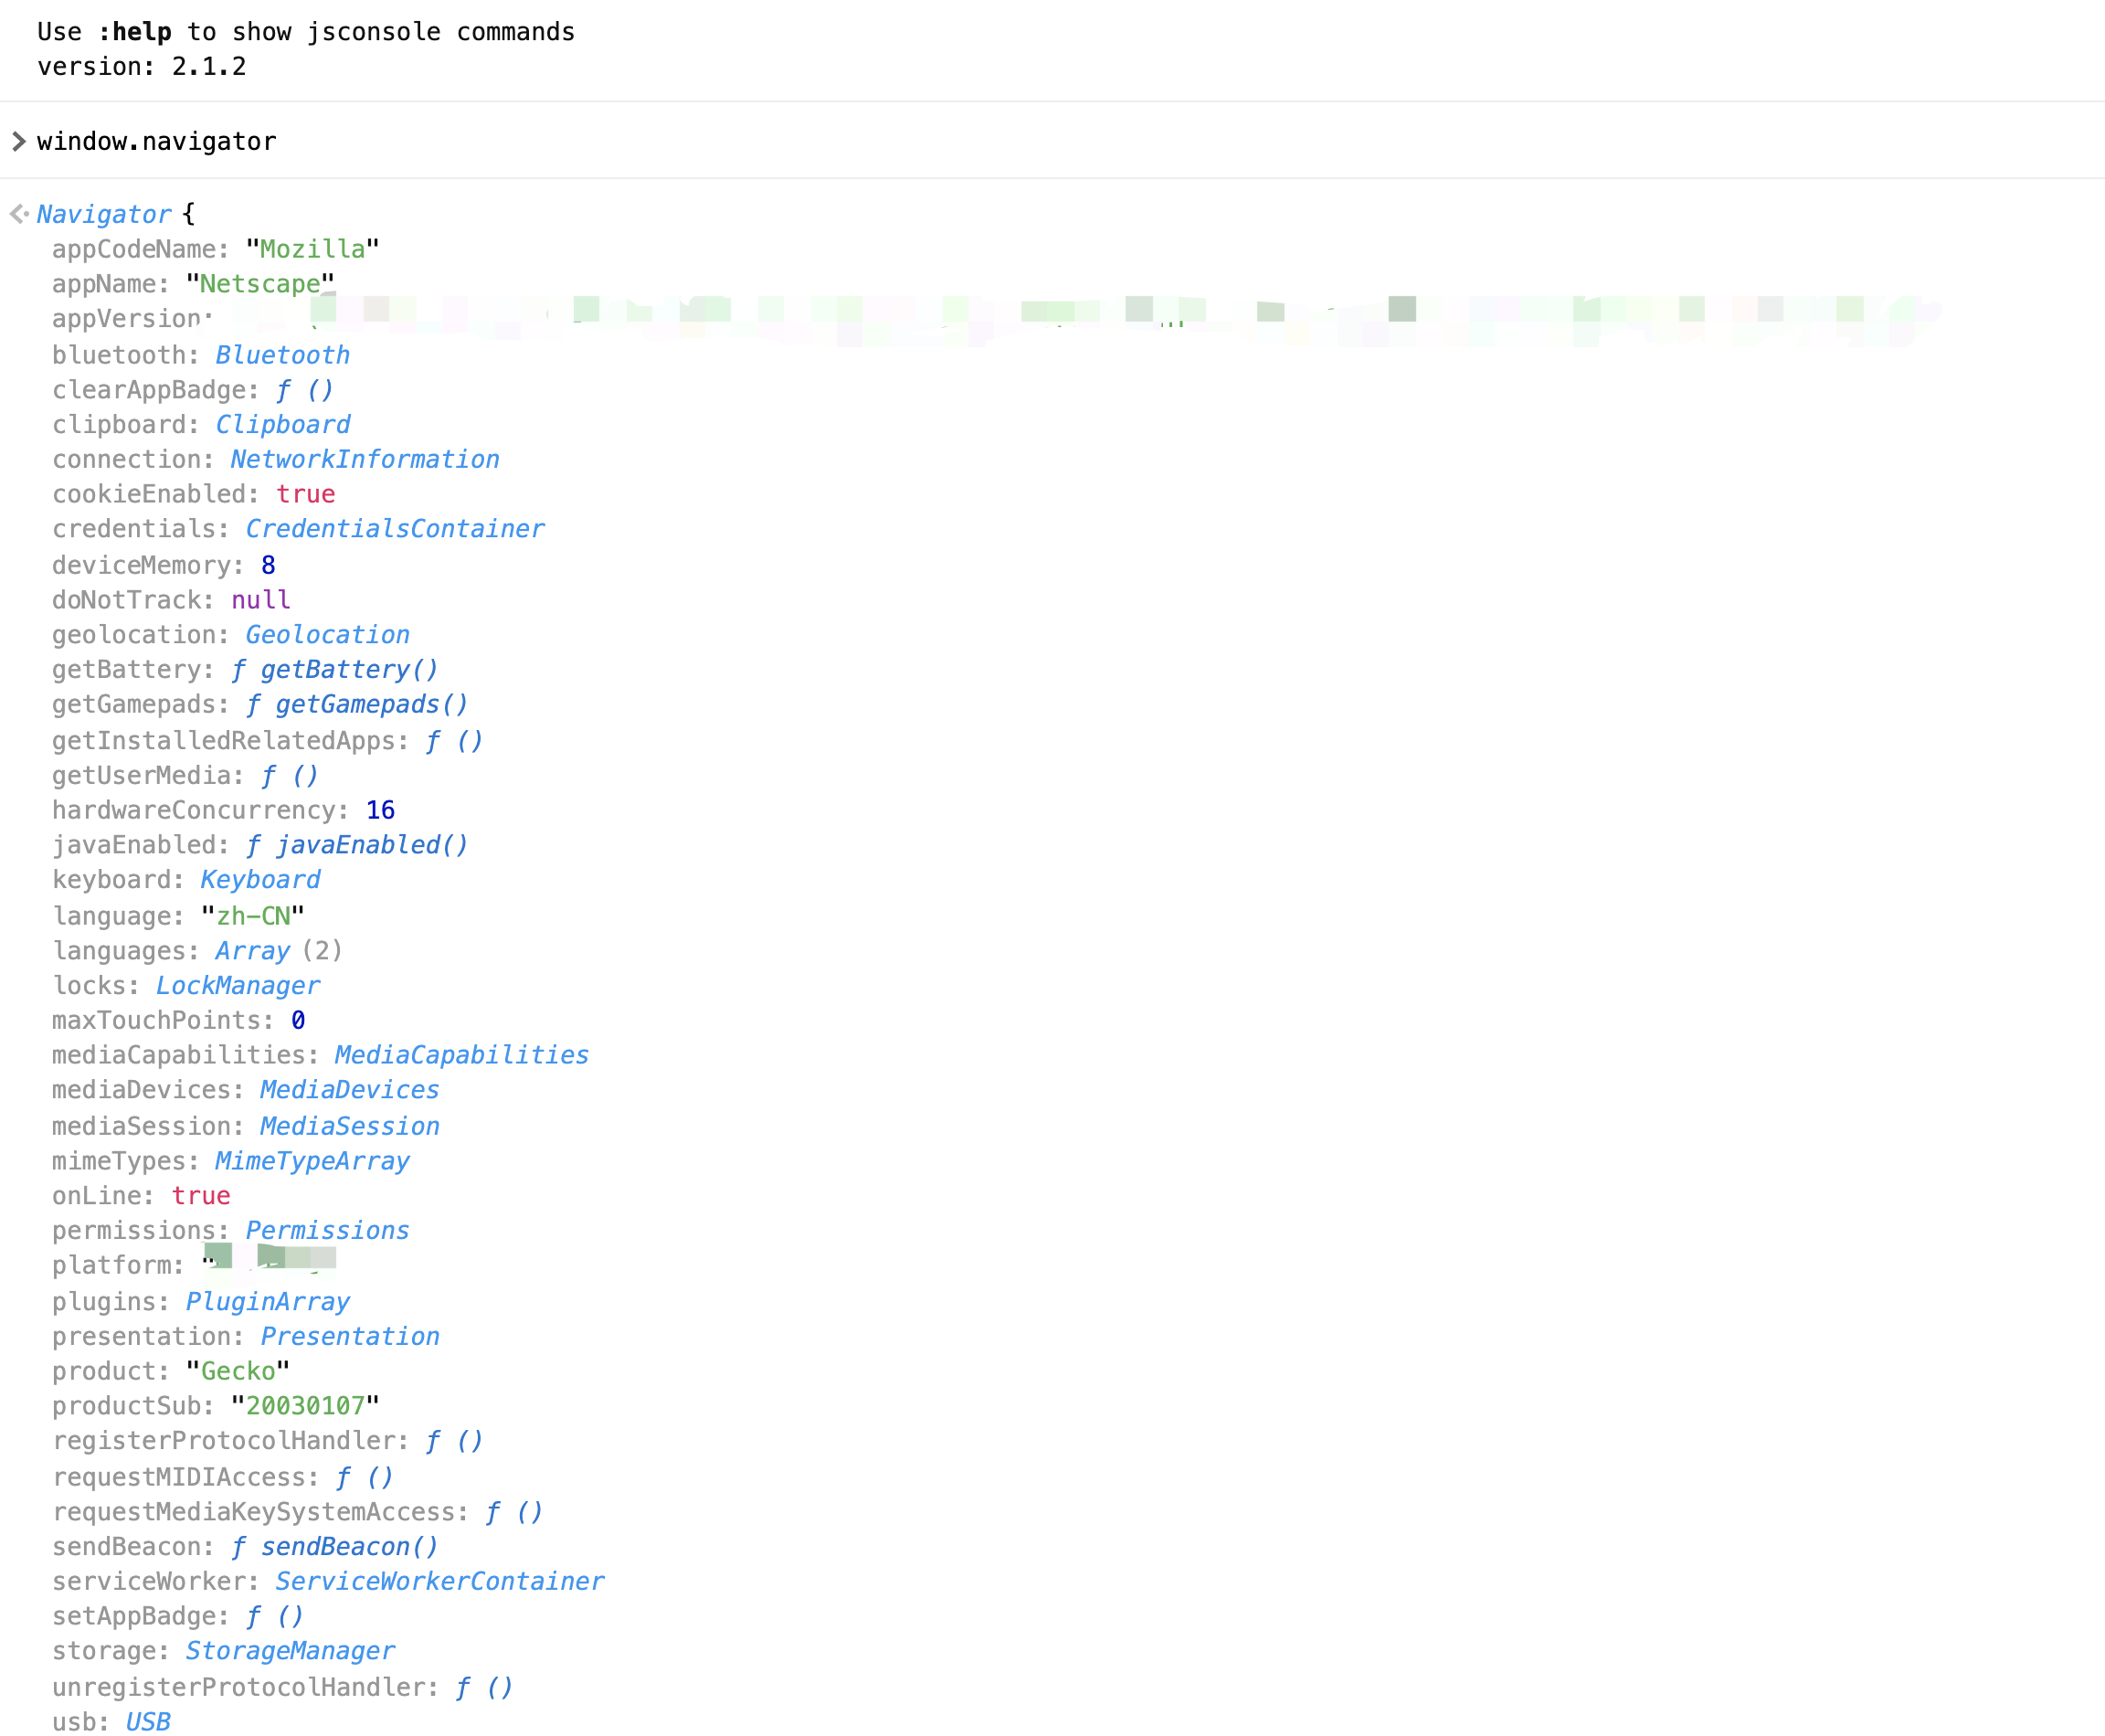Click the window.navigator command input line

(156, 141)
